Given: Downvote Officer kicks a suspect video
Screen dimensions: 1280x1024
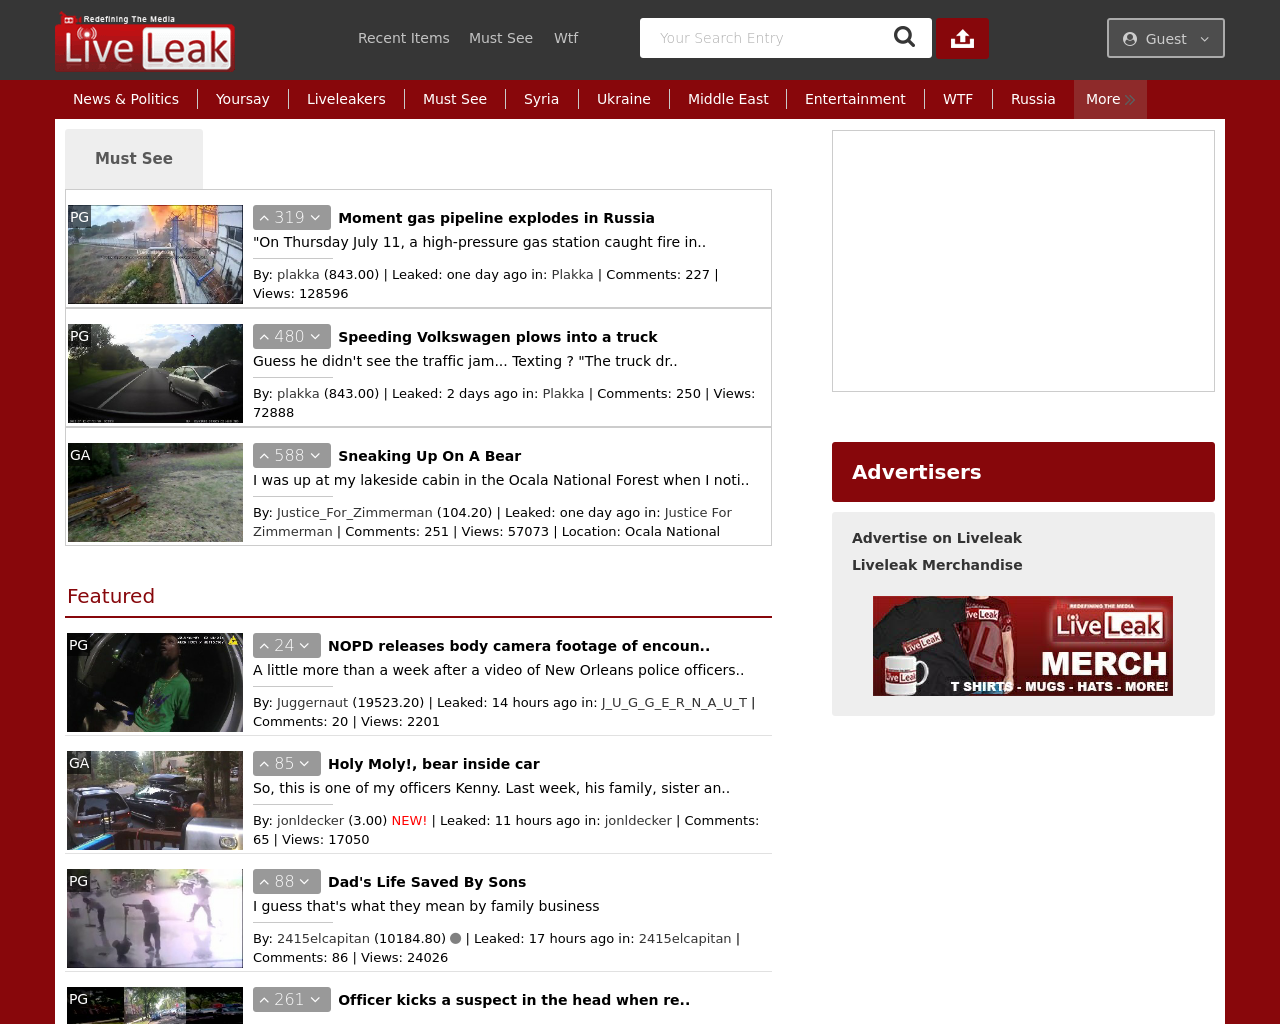Looking at the screenshot, I should pos(316,1000).
